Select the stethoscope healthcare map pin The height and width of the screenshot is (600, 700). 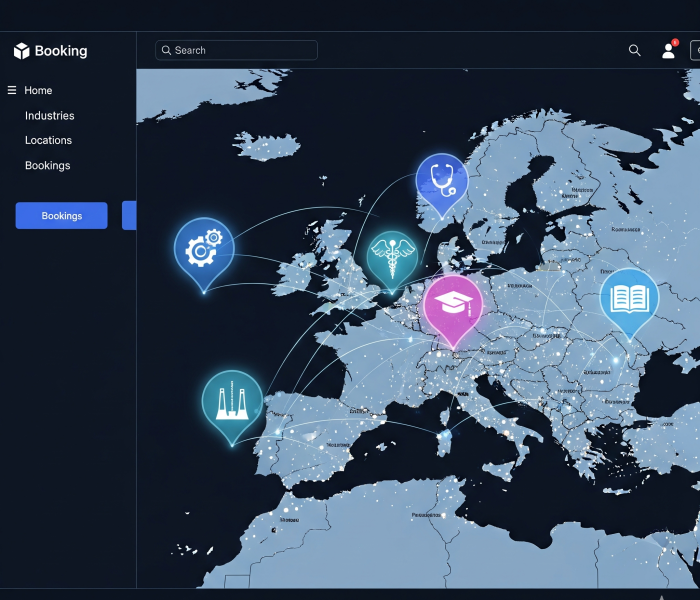[x=441, y=181]
